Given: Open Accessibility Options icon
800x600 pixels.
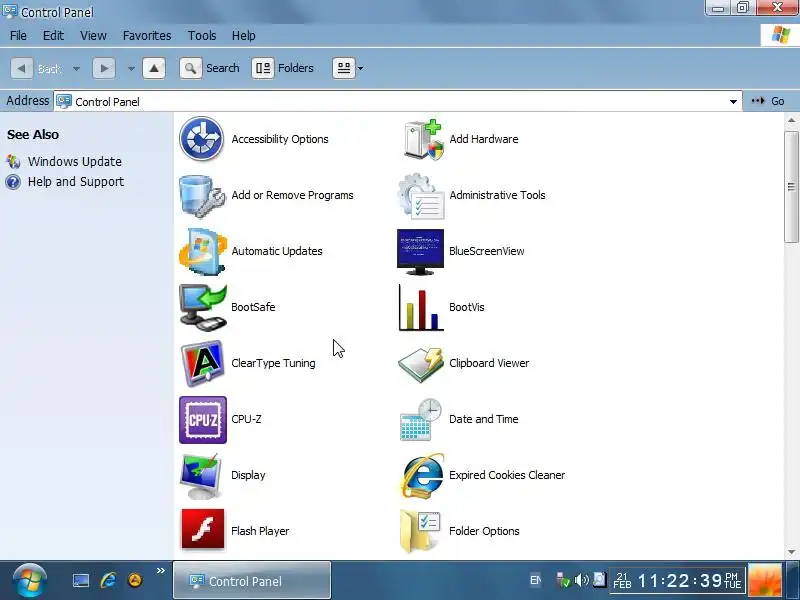Looking at the screenshot, I should (202, 139).
